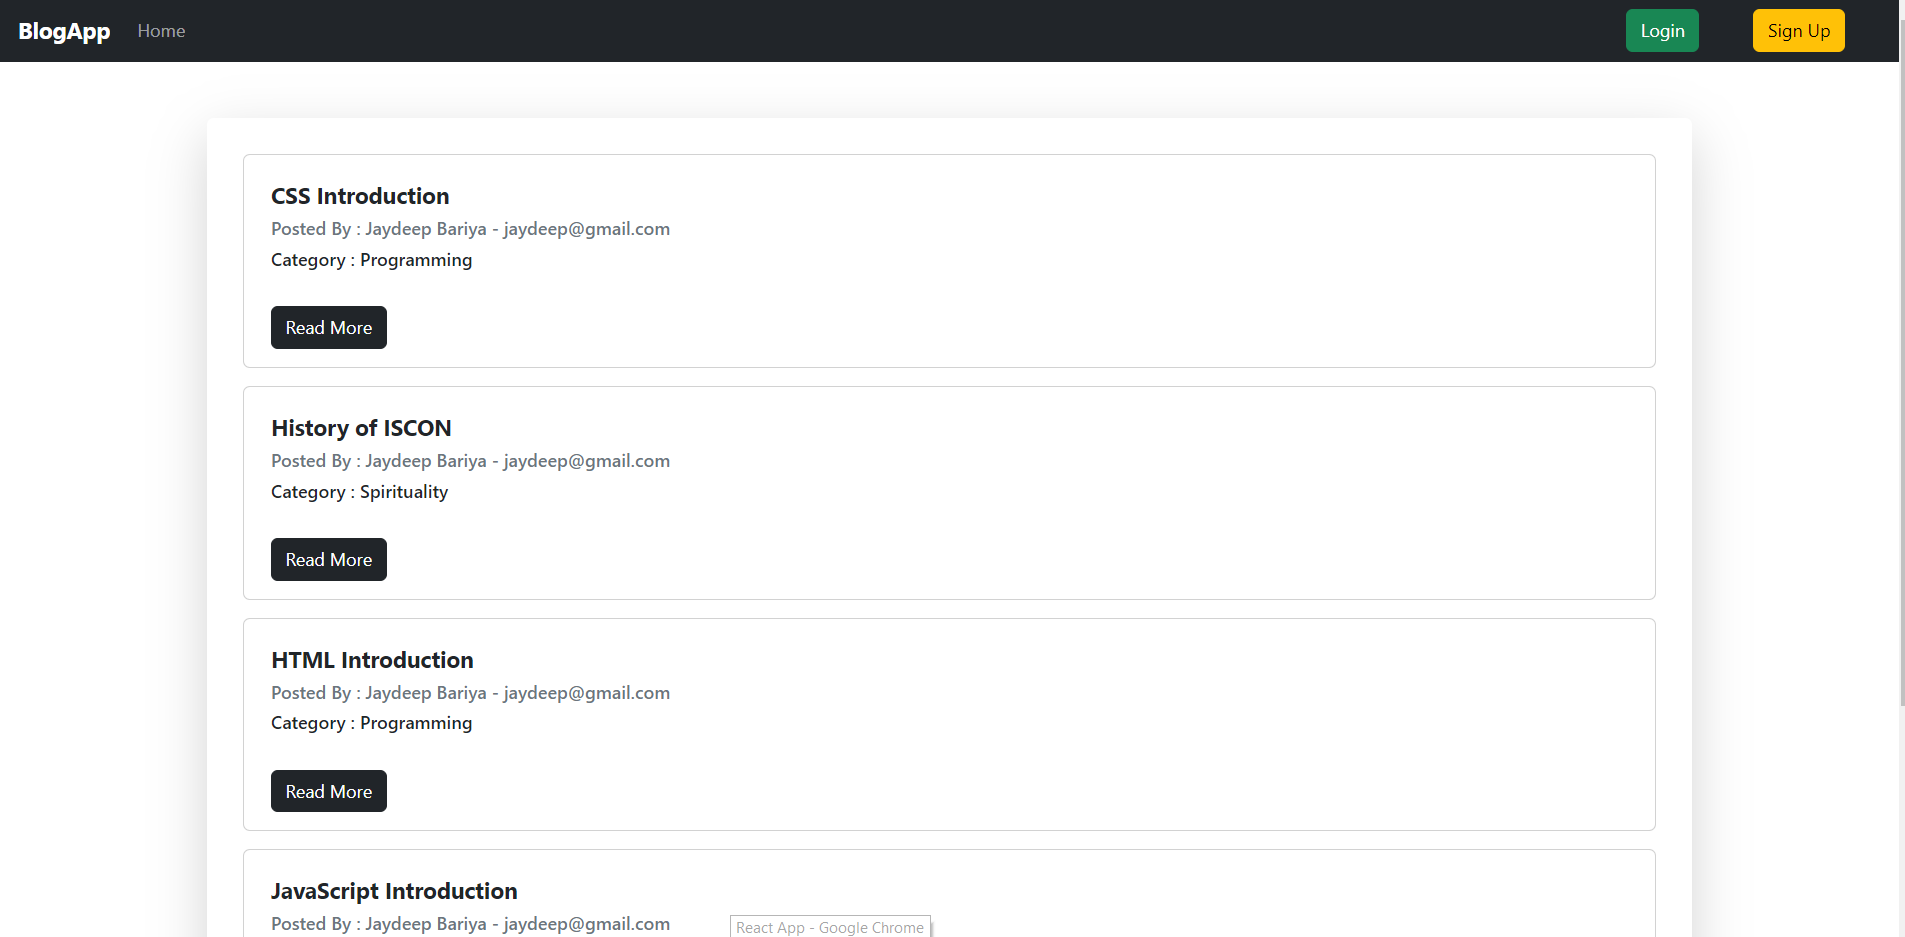
Task: Open the JavaScript Introduction post title
Action: (x=394, y=891)
